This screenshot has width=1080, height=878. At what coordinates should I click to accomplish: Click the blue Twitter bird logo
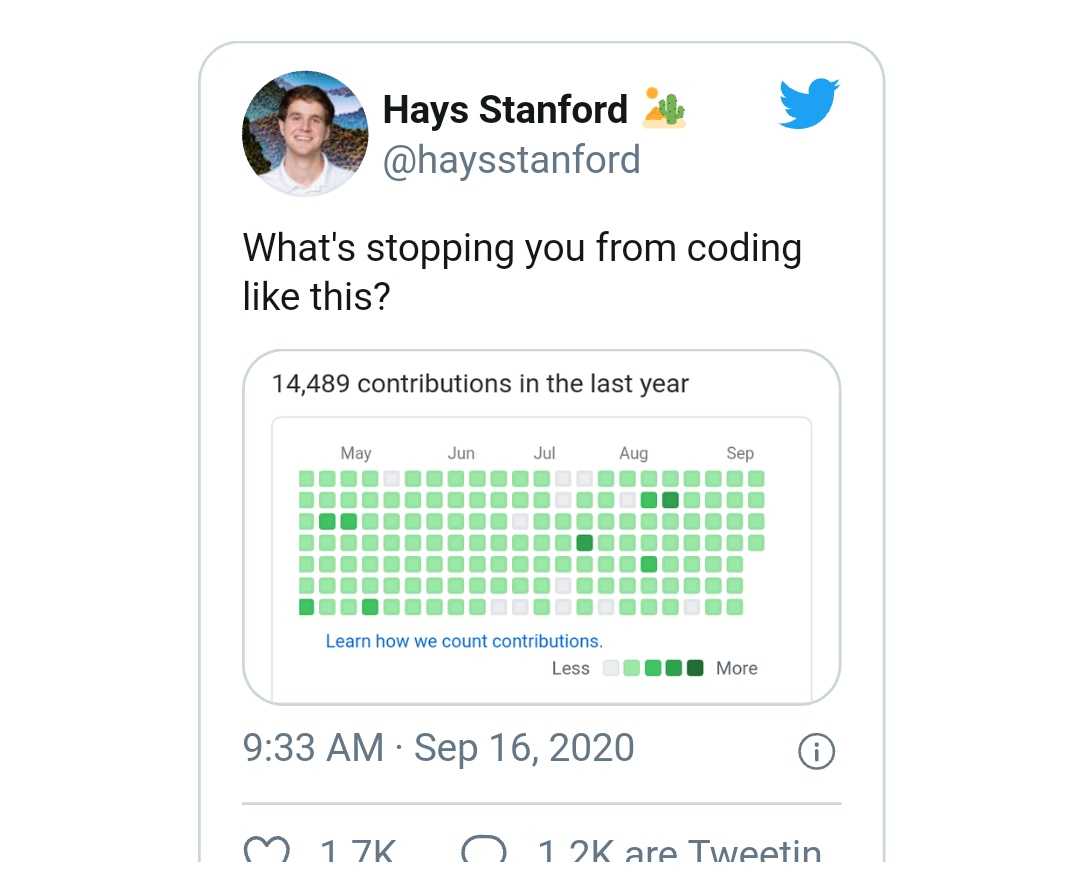click(809, 103)
